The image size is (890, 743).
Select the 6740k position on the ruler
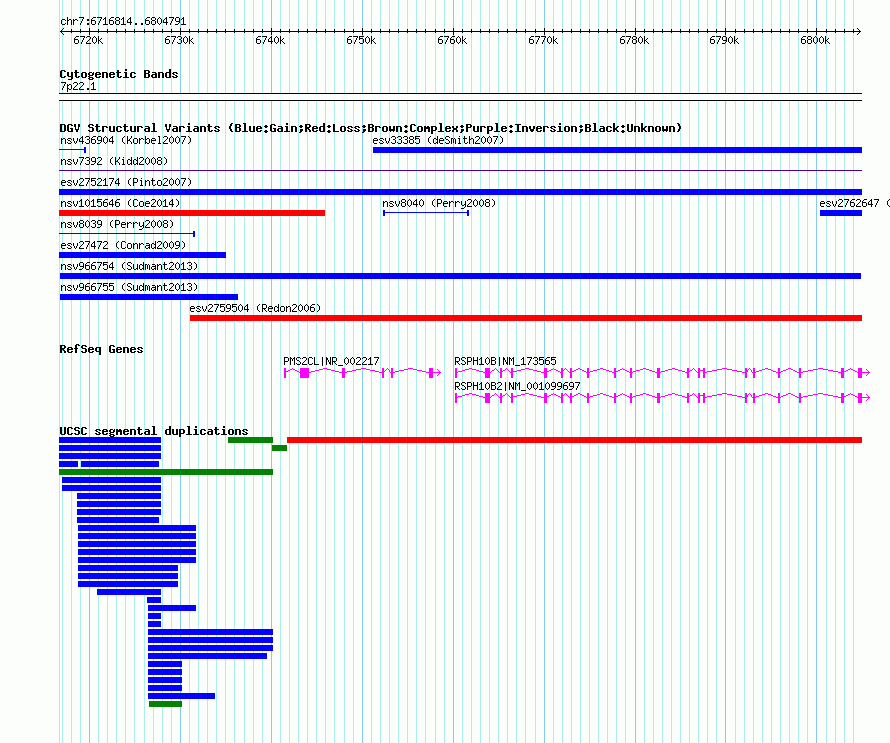270,40
